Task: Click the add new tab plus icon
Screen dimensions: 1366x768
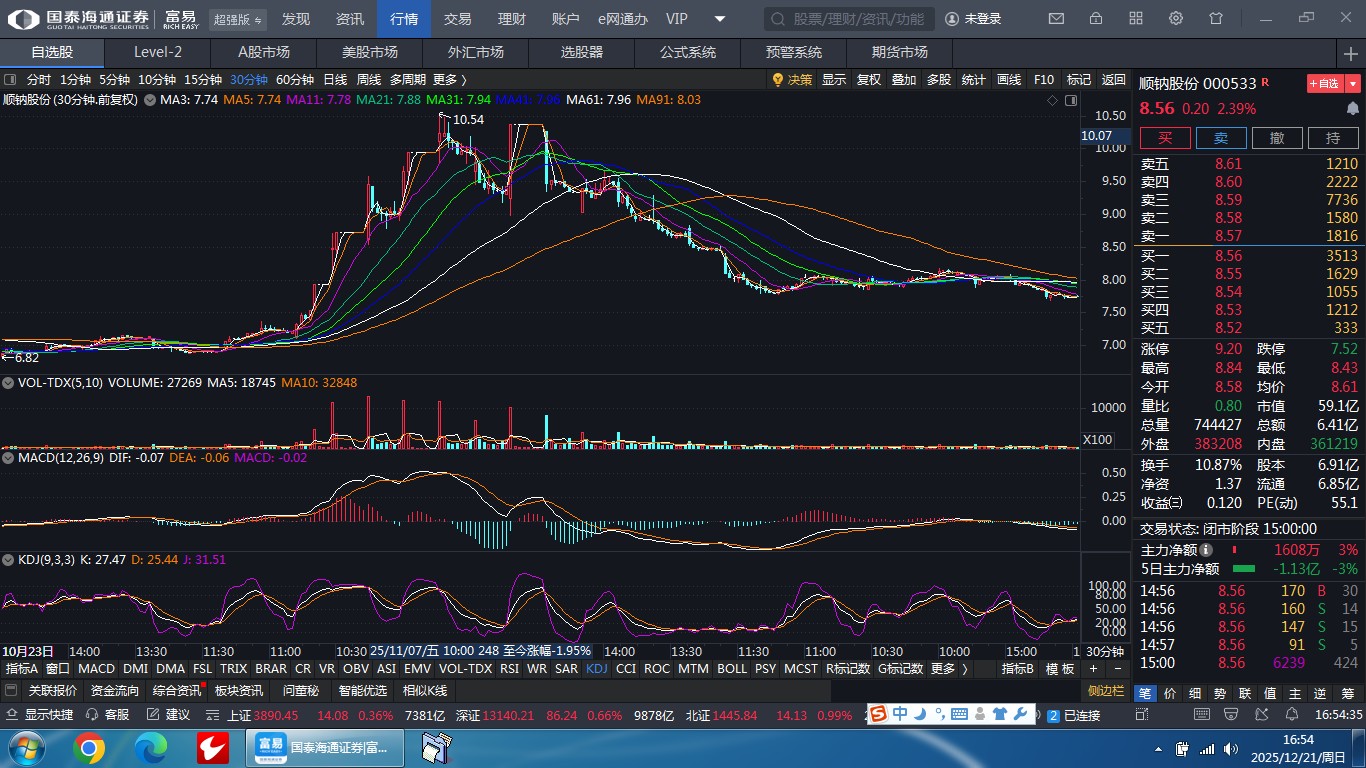Action: click(x=1351, y=53)
